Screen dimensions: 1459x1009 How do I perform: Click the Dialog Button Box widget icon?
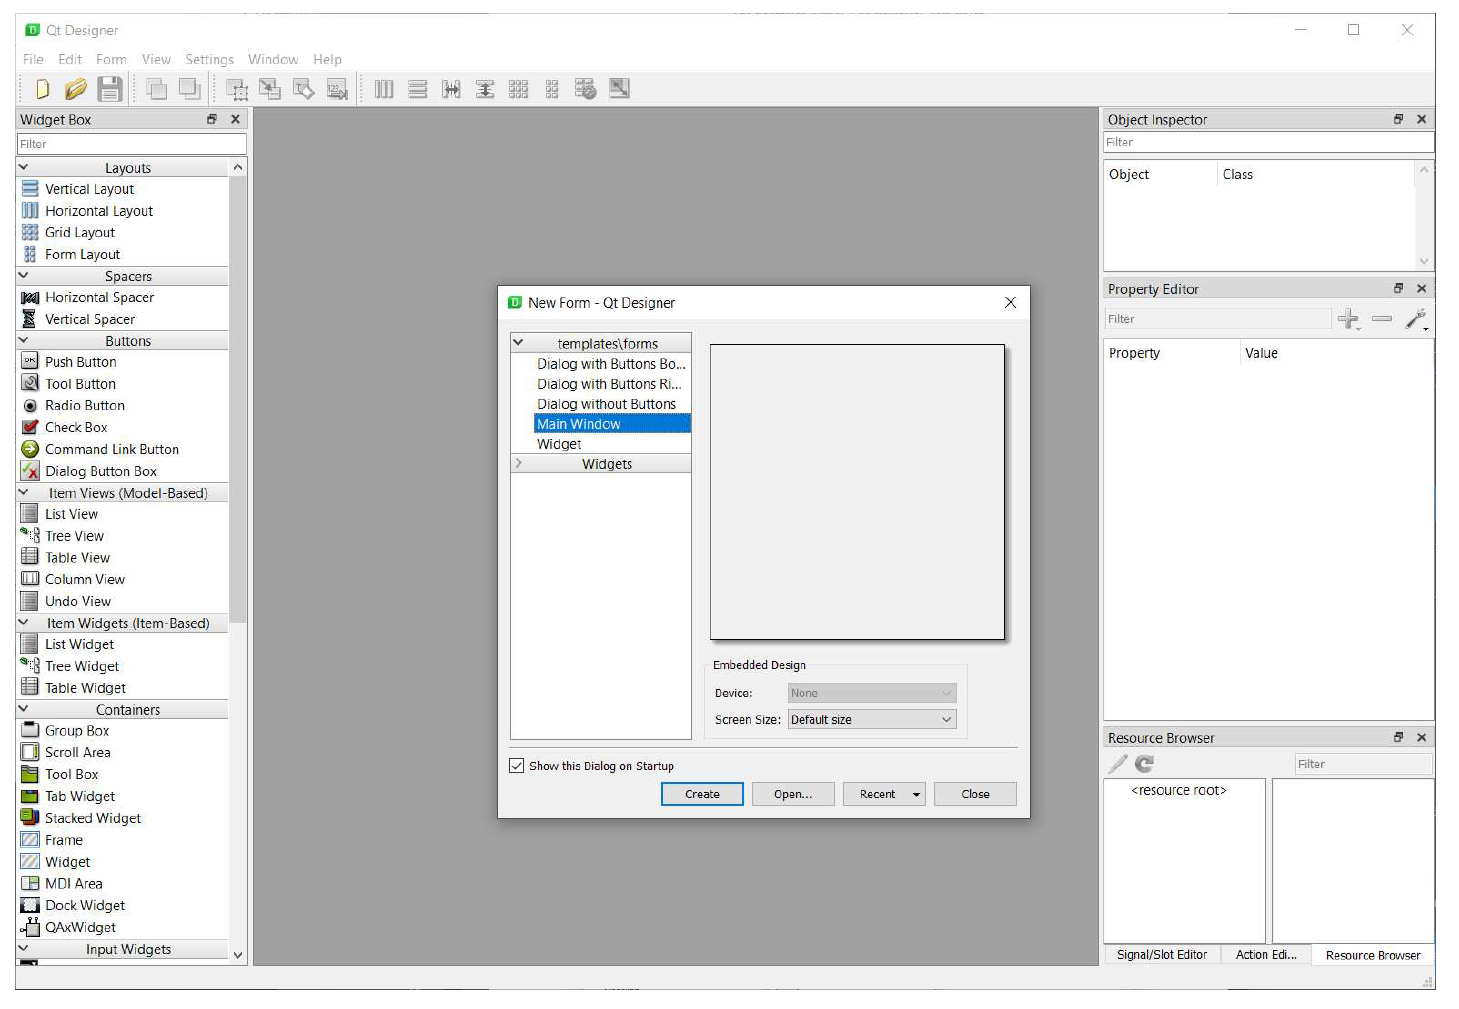click(30, 470)
